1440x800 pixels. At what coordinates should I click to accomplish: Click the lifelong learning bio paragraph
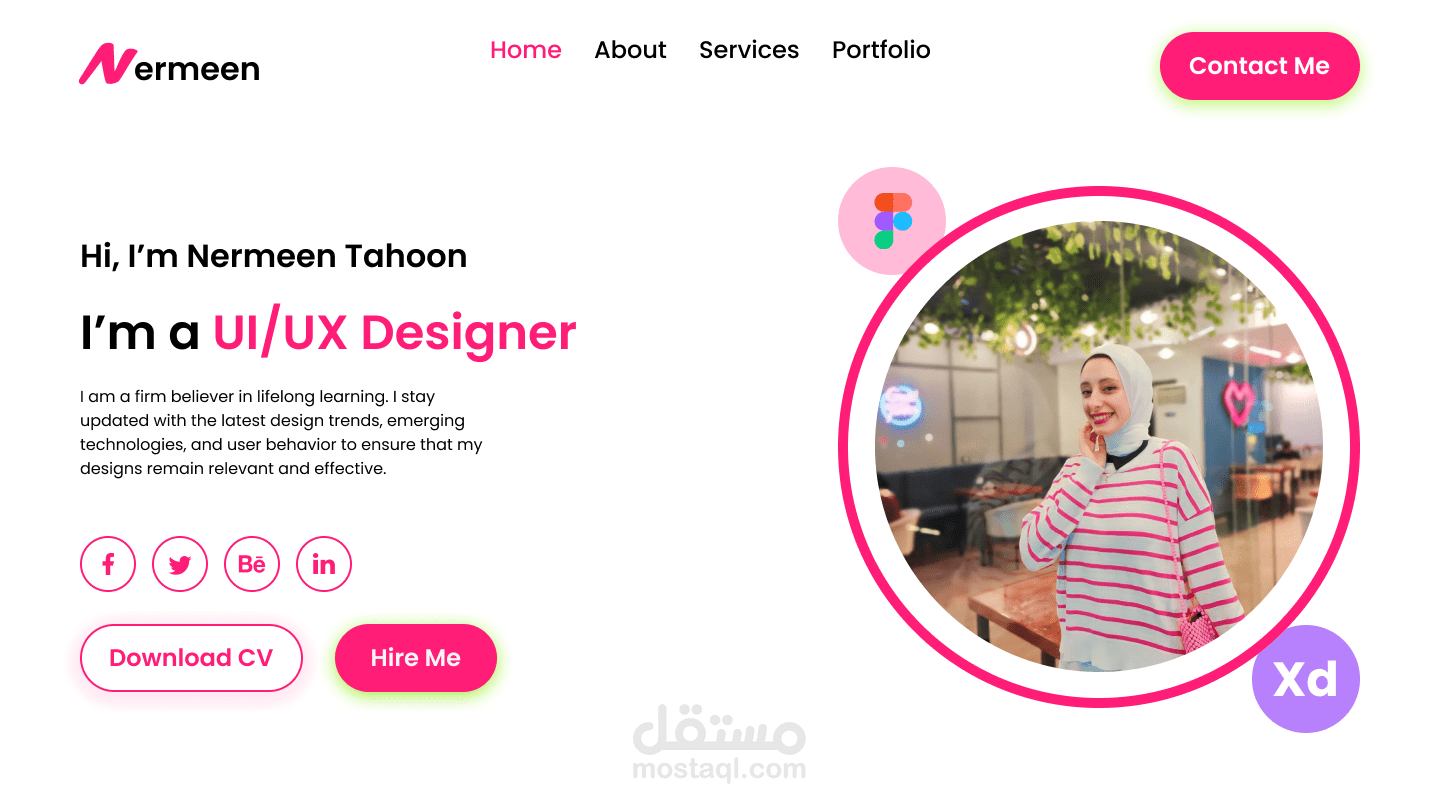(281, 432)
